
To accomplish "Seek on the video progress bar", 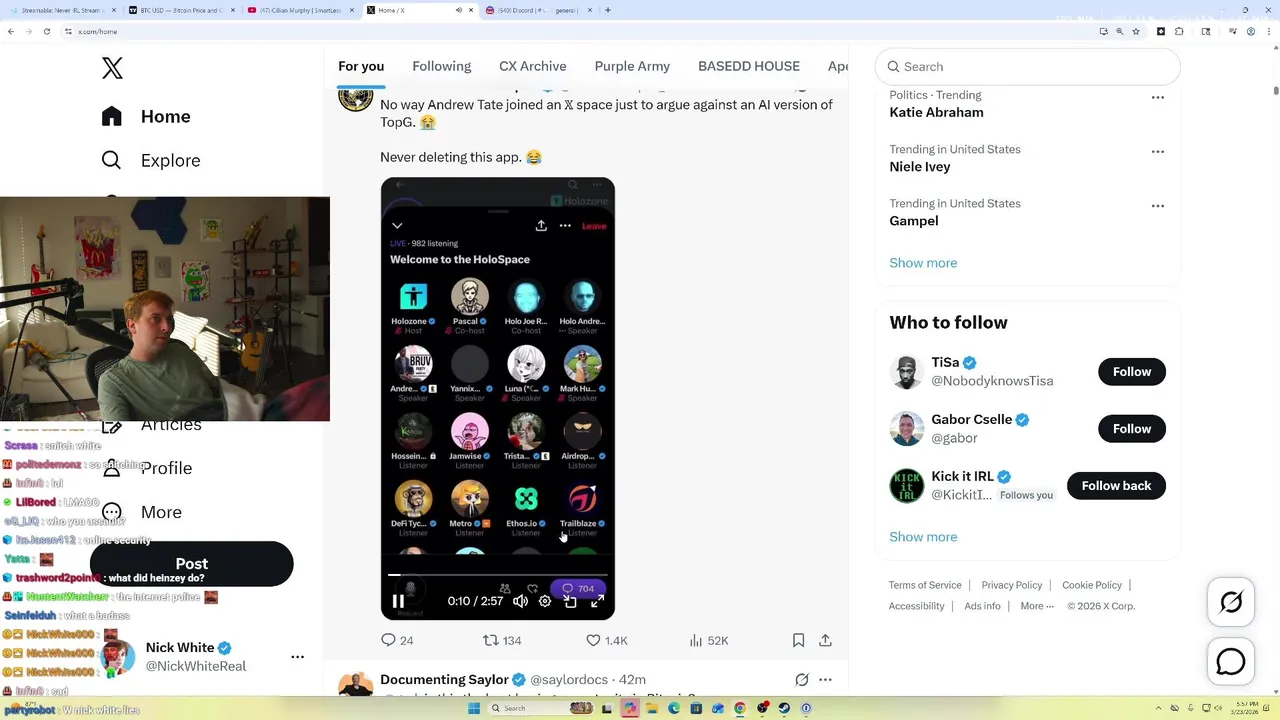I will [x=497, y=575].
